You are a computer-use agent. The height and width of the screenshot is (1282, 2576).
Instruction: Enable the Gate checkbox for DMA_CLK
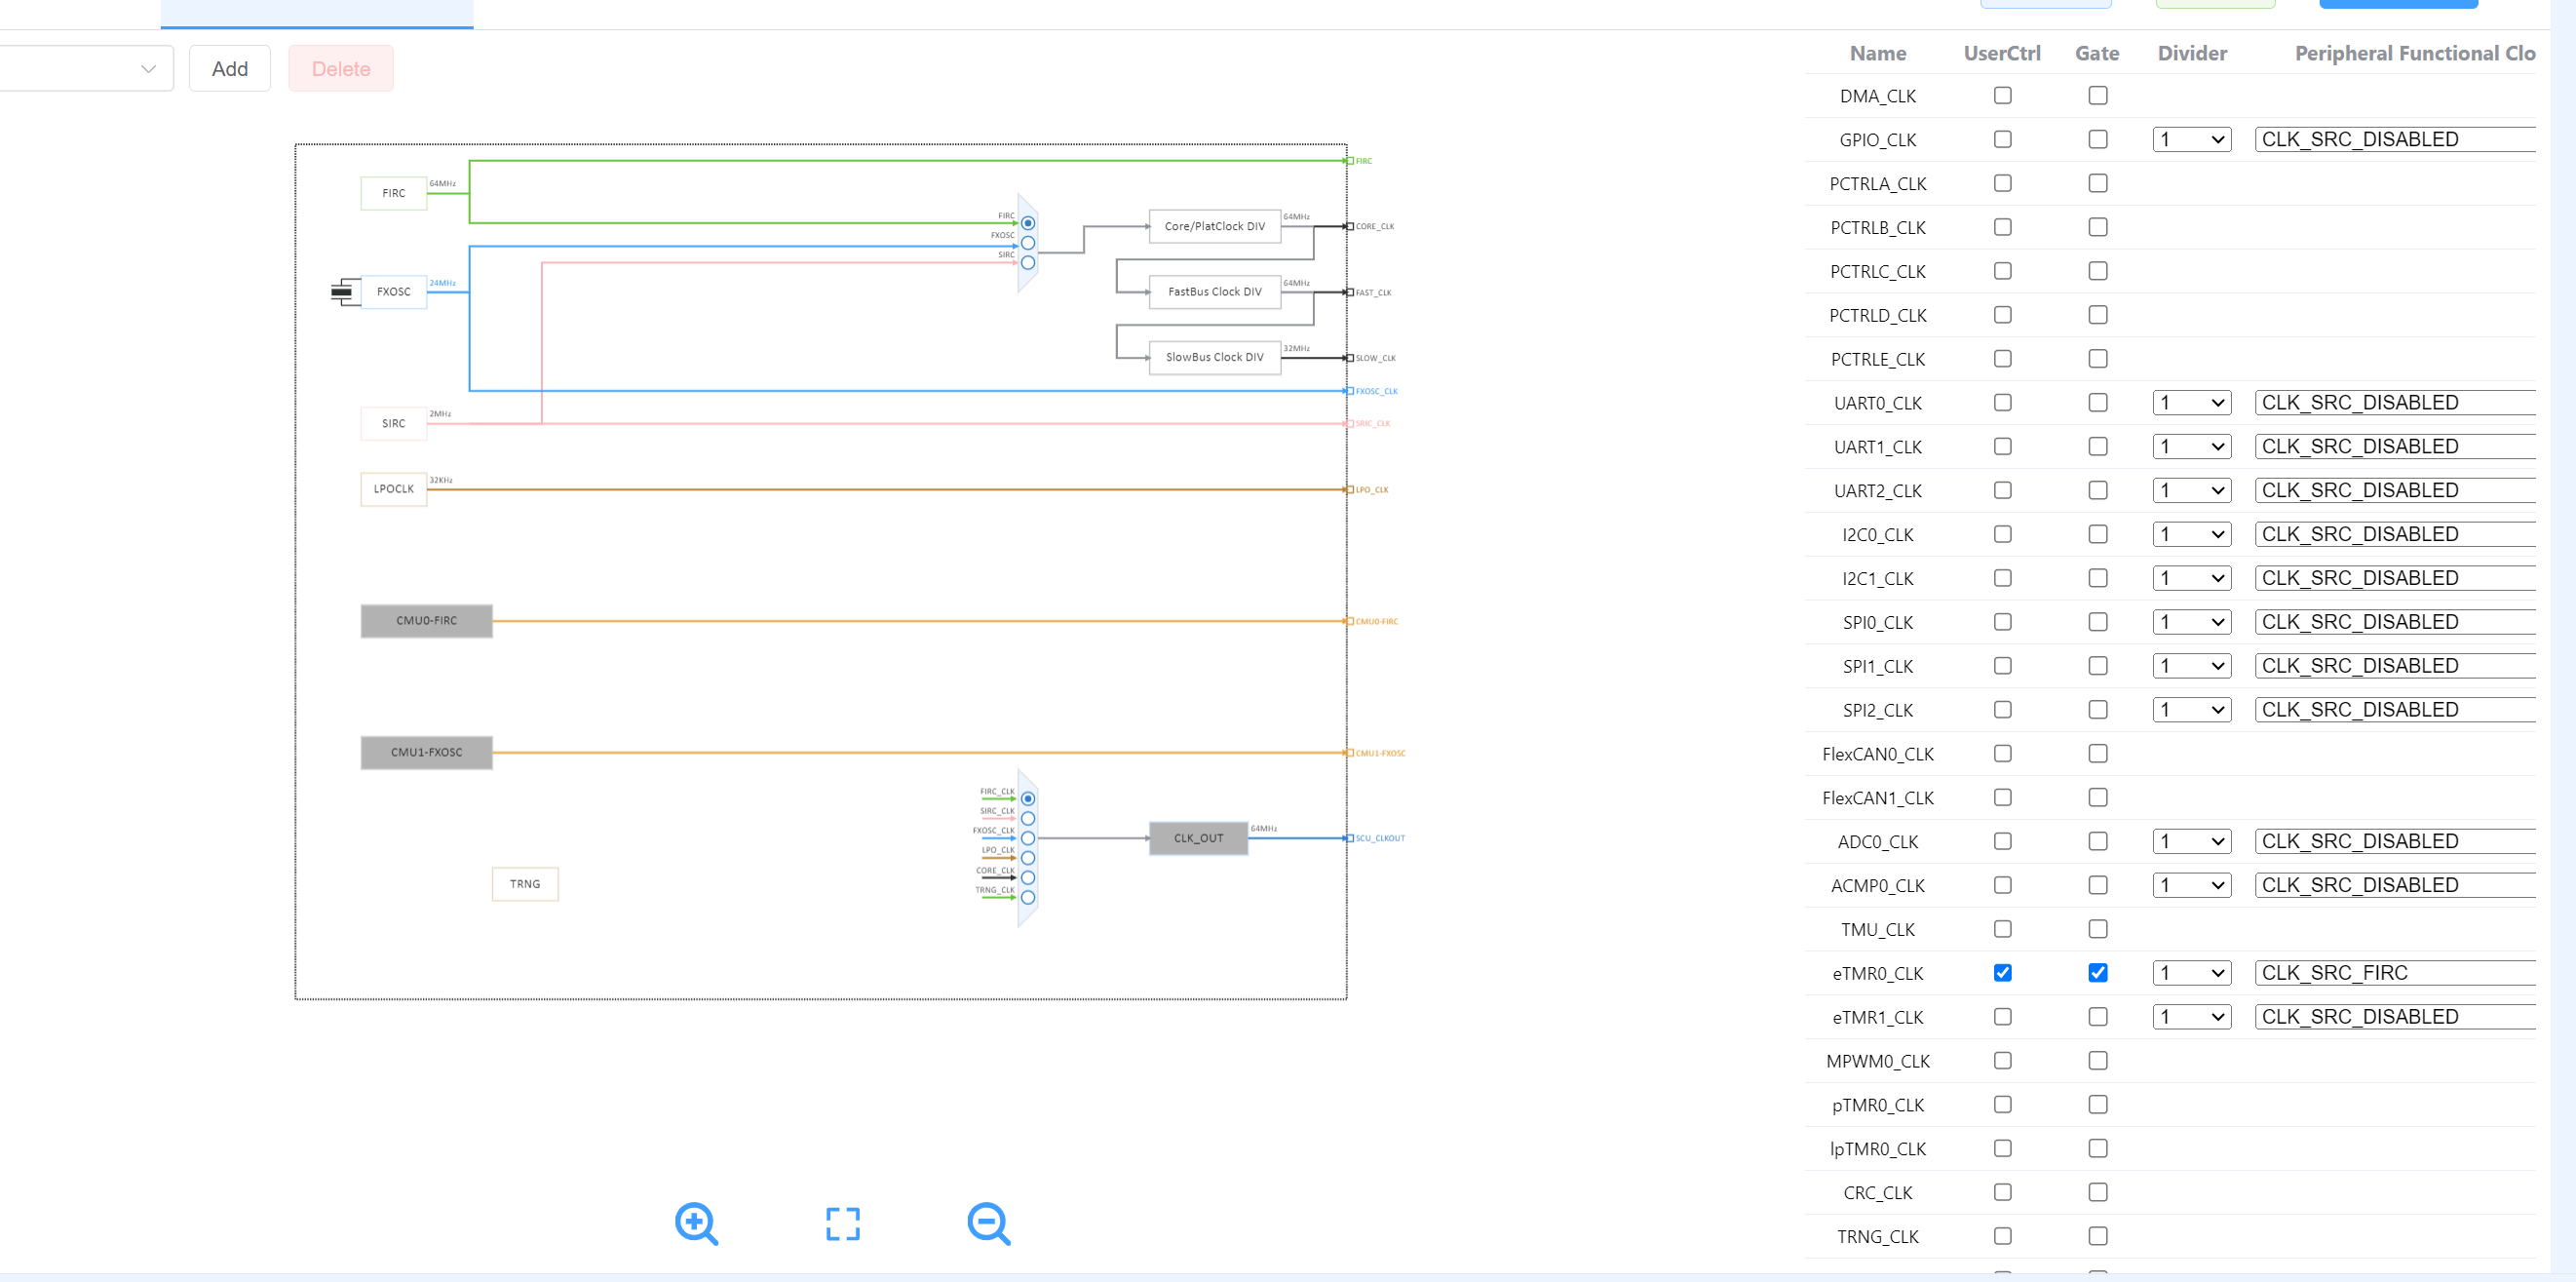pos(2097,96)
